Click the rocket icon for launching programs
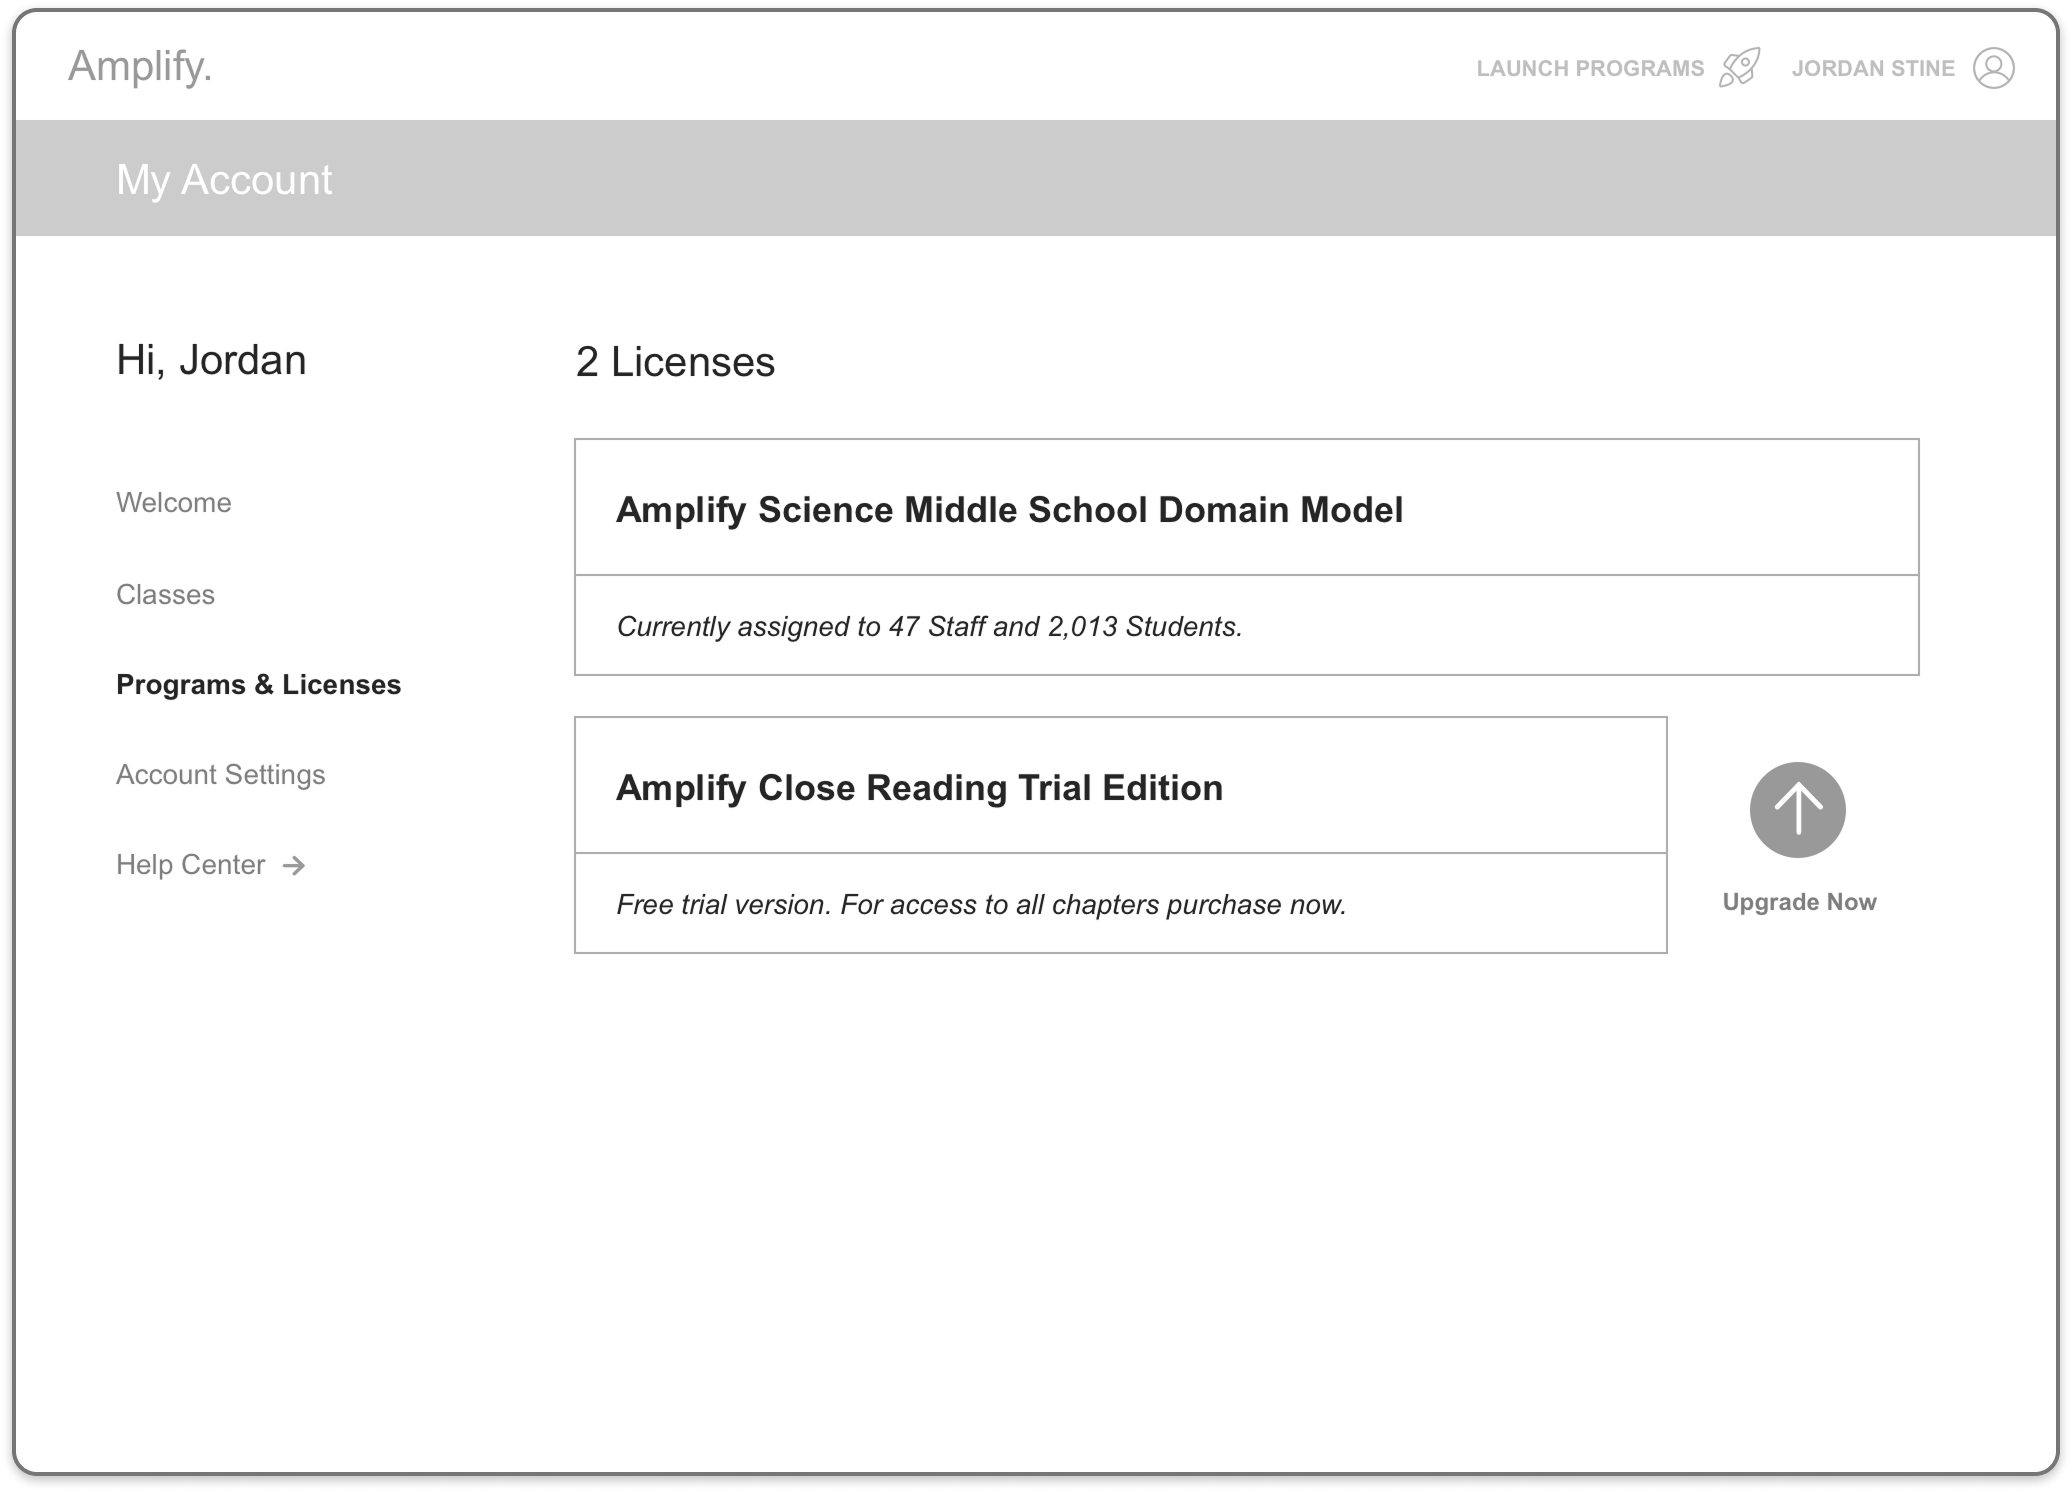 click(x=1739, y=68)
